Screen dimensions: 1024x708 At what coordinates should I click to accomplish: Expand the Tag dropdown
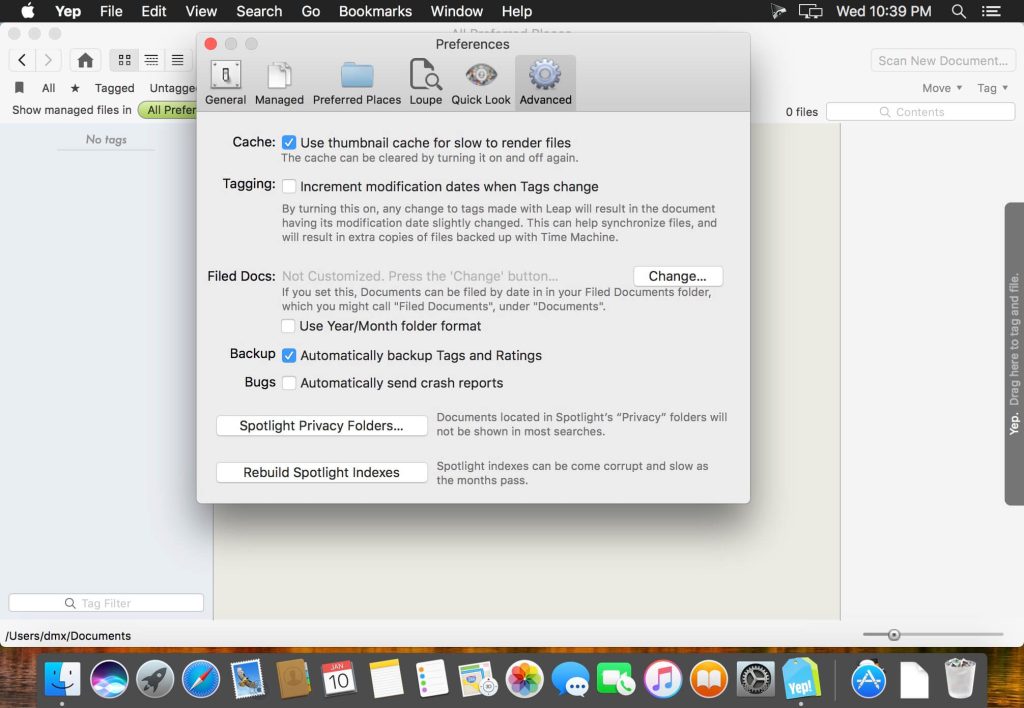pos(991,88)
